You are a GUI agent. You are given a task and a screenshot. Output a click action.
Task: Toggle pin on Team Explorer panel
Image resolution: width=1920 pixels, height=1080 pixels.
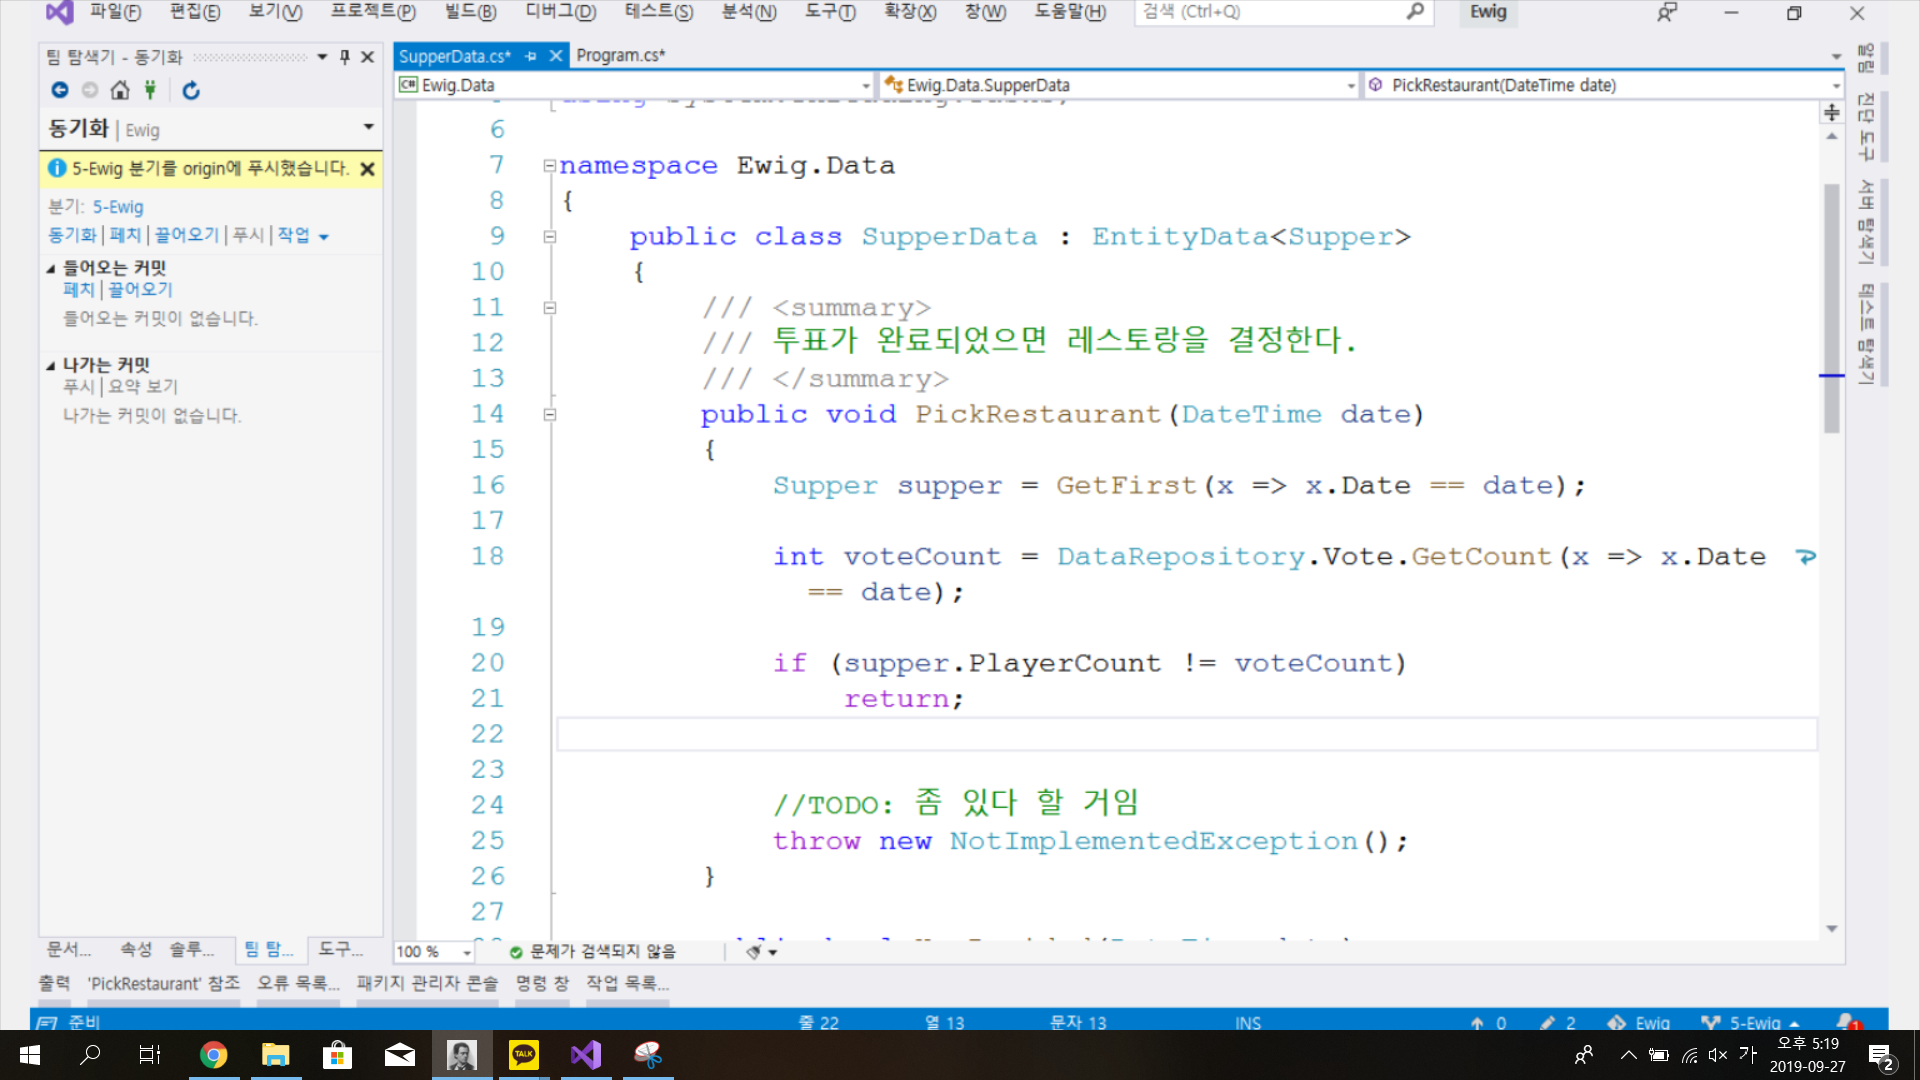point(345,57)
